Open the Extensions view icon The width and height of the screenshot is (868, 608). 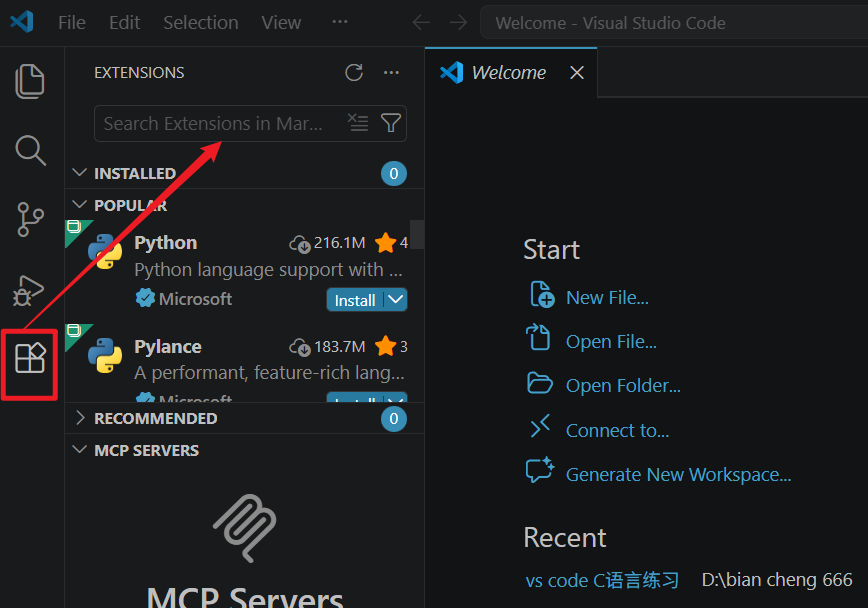[x=30, y=358]
